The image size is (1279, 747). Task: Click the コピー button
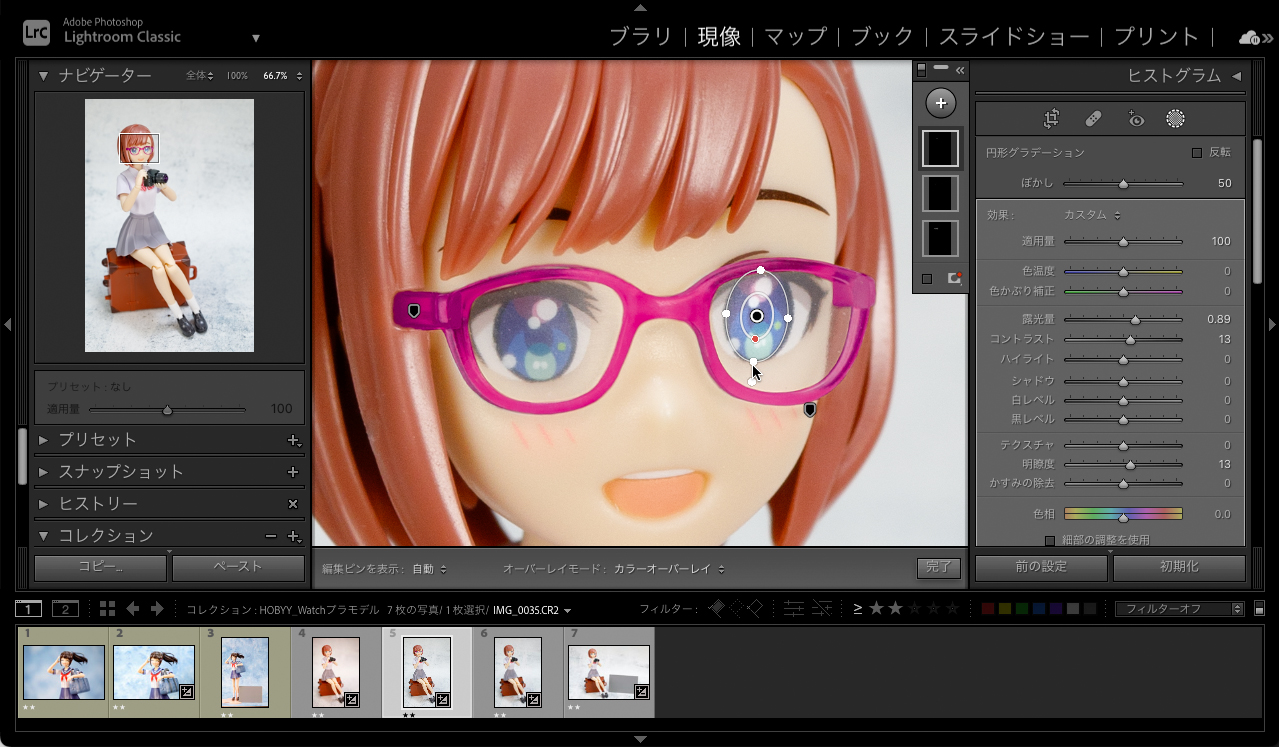coord(100,567)
